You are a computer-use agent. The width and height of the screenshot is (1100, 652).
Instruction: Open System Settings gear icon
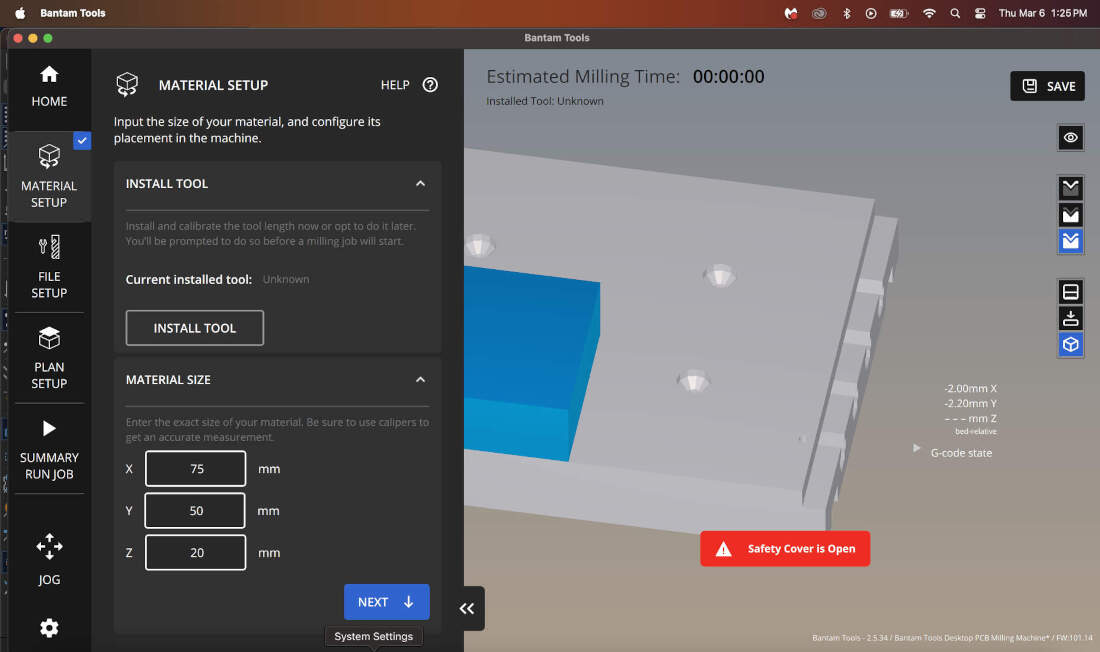click(49, 627)
